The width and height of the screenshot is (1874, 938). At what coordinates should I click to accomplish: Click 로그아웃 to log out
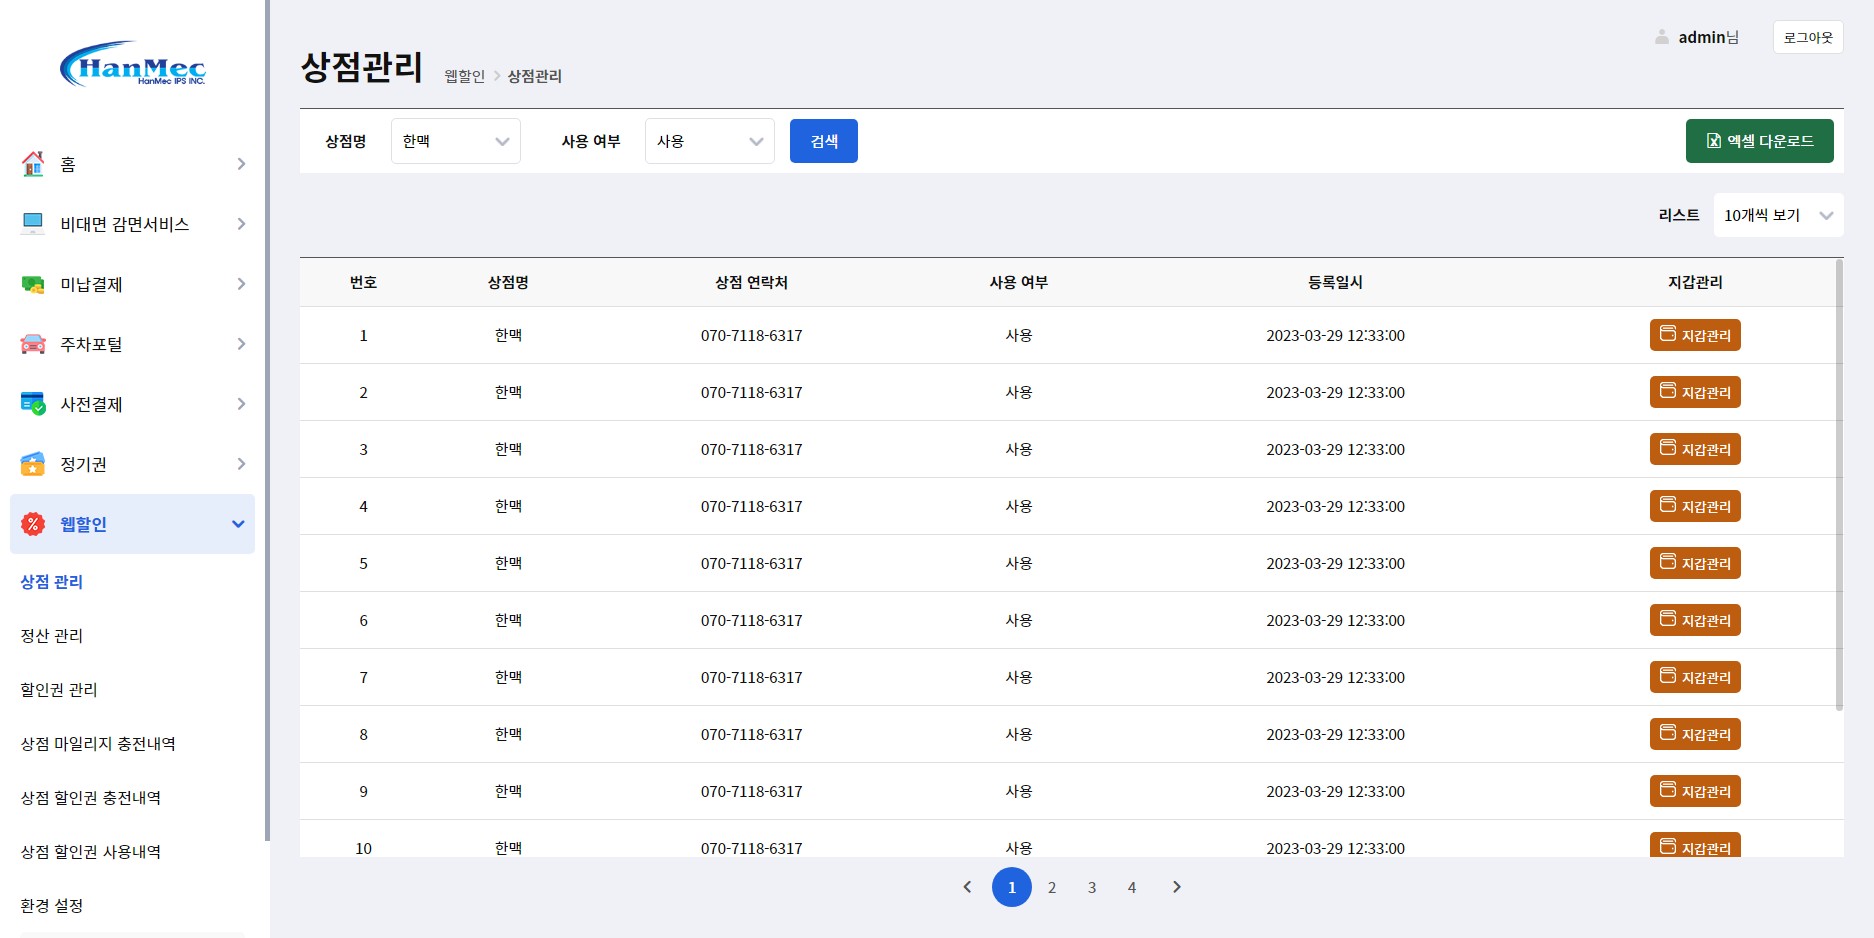(x=1807, y=37)
